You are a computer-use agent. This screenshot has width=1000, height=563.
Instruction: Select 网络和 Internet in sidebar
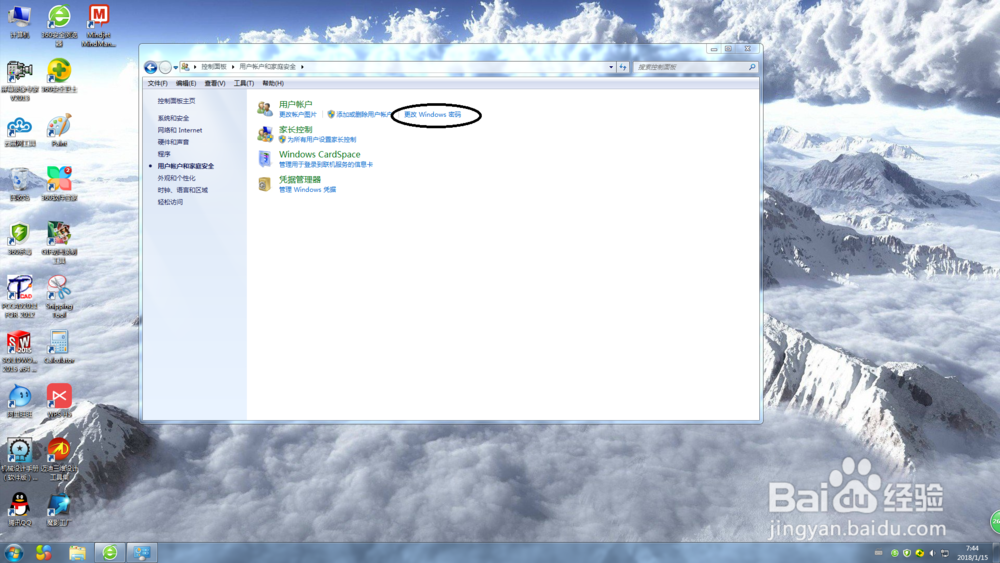[x=180, y=130]
